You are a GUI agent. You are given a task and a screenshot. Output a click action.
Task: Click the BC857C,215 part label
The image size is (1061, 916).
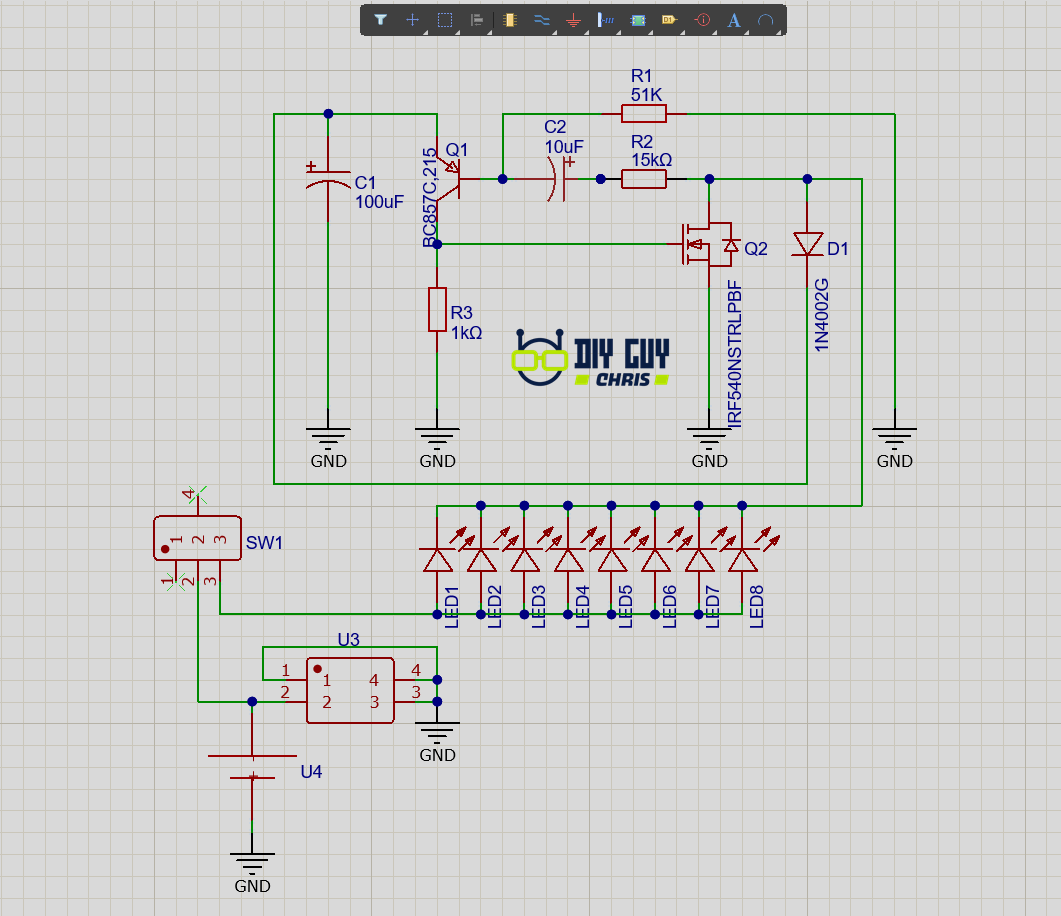click(430, 198)
